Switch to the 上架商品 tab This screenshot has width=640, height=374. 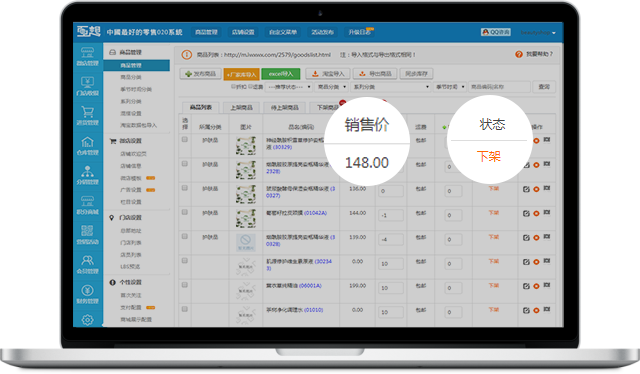[241, 107]
